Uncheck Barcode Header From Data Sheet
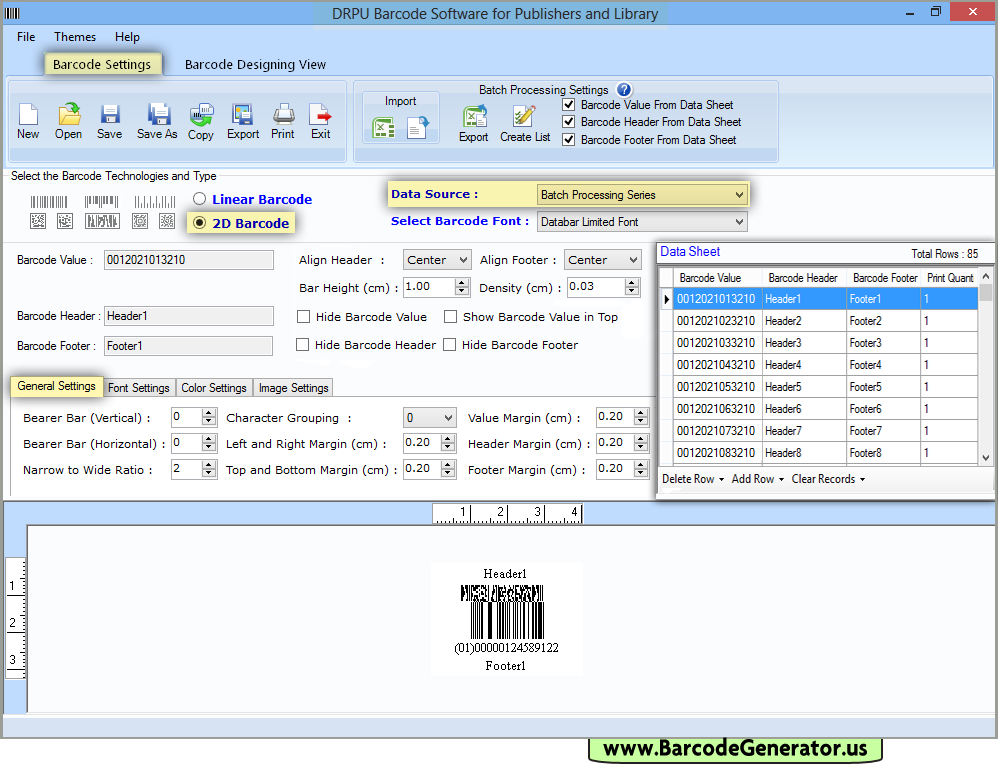 pos(569,122)
